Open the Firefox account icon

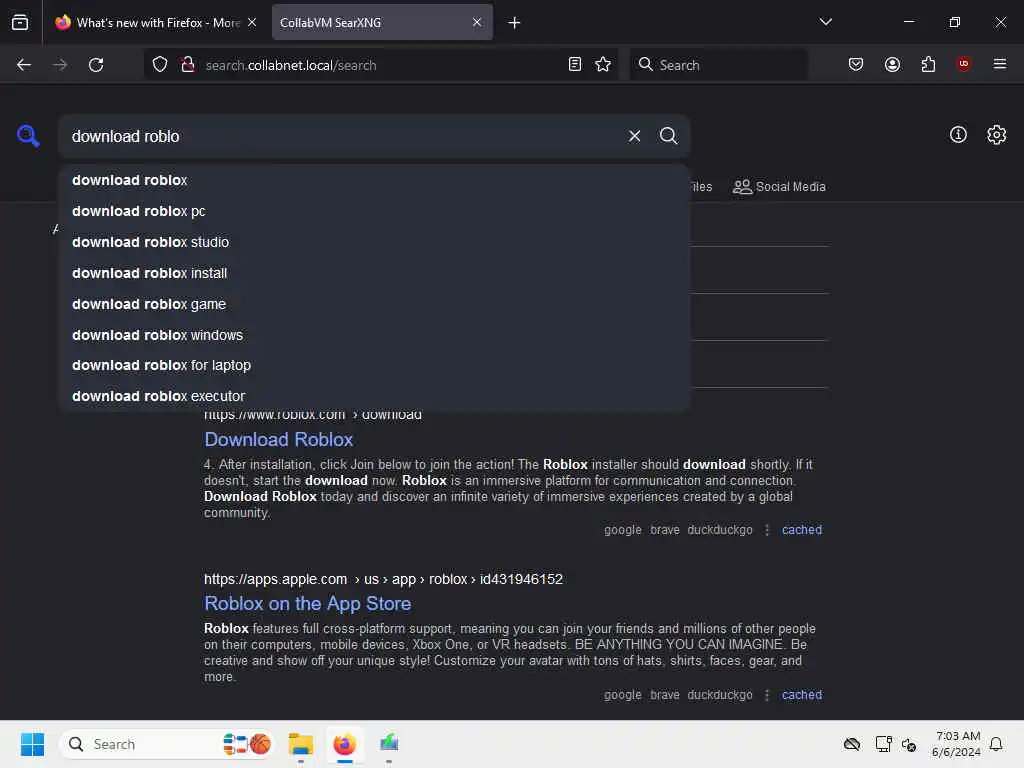pyautogui.click(x=892, y=64)
